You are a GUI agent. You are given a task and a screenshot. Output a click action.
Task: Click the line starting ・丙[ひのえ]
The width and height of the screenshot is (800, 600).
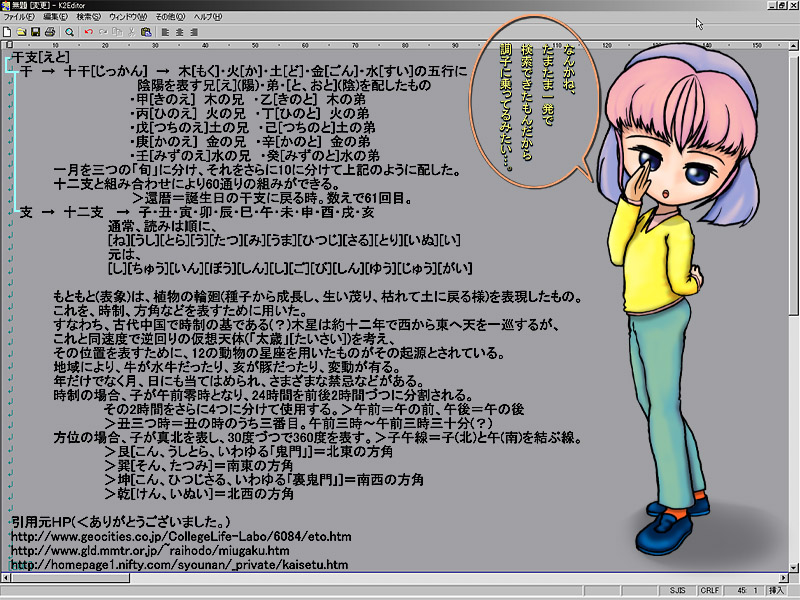(x=249, y=113)
